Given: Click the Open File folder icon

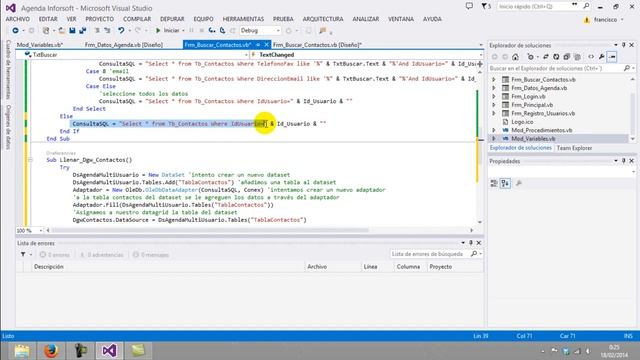Looking at the screenshot, I should (62, 31).
